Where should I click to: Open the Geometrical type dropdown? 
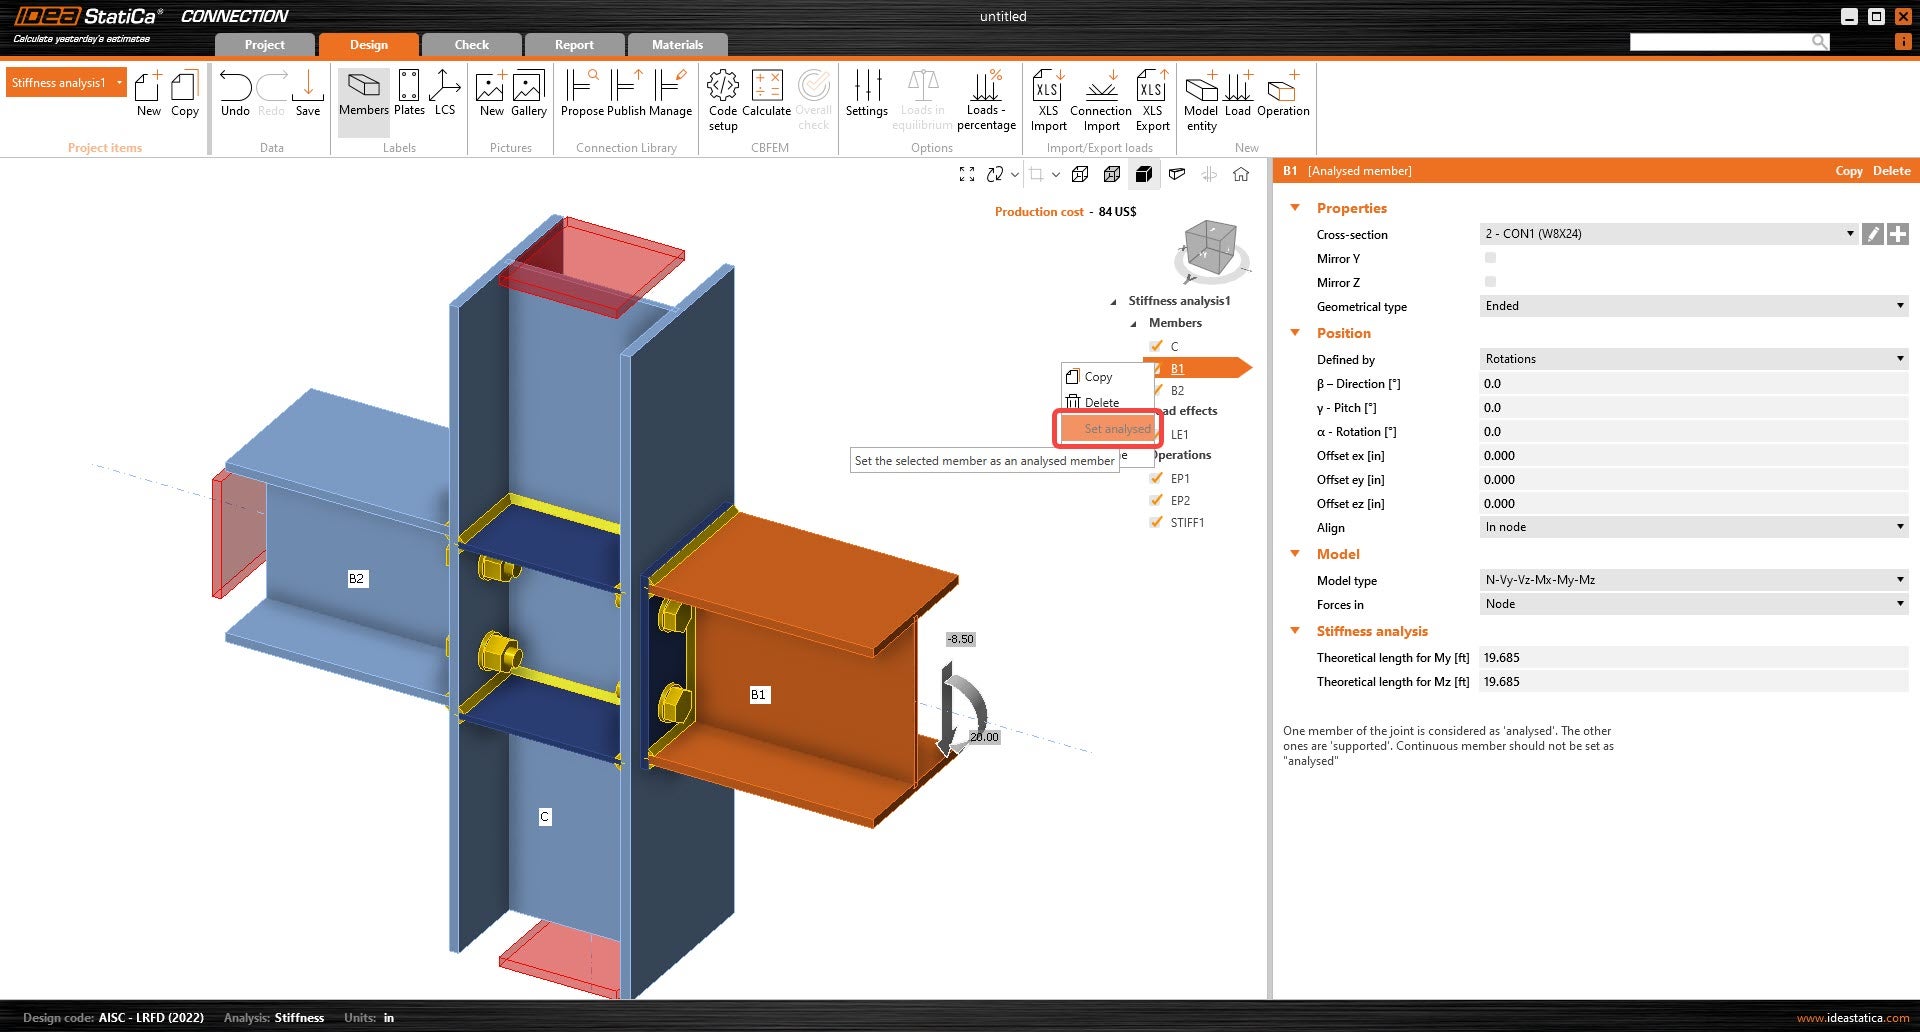tap(1692, 306)
